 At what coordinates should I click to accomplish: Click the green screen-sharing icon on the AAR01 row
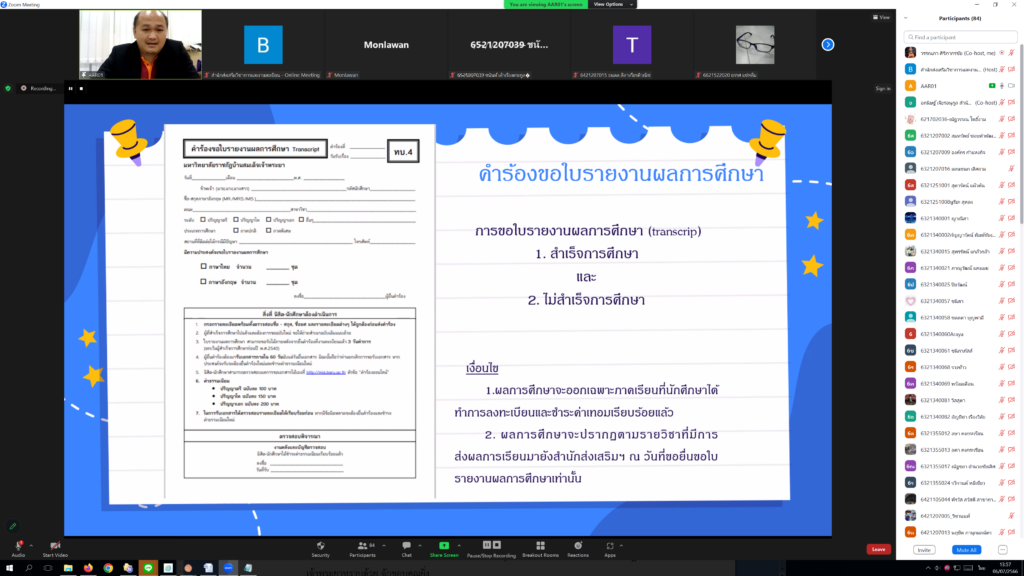992,86
